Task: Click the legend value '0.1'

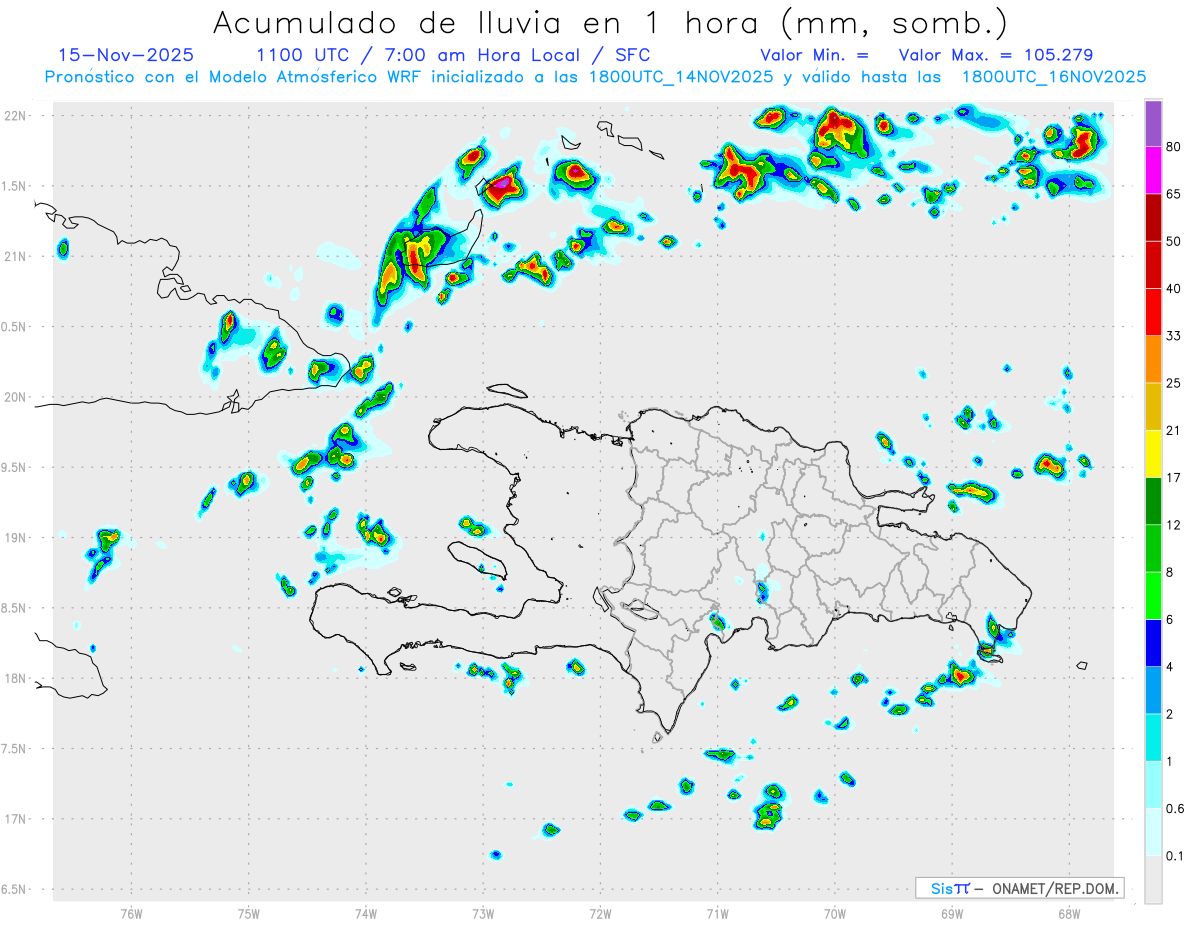Action: [x=1176, y=856]
